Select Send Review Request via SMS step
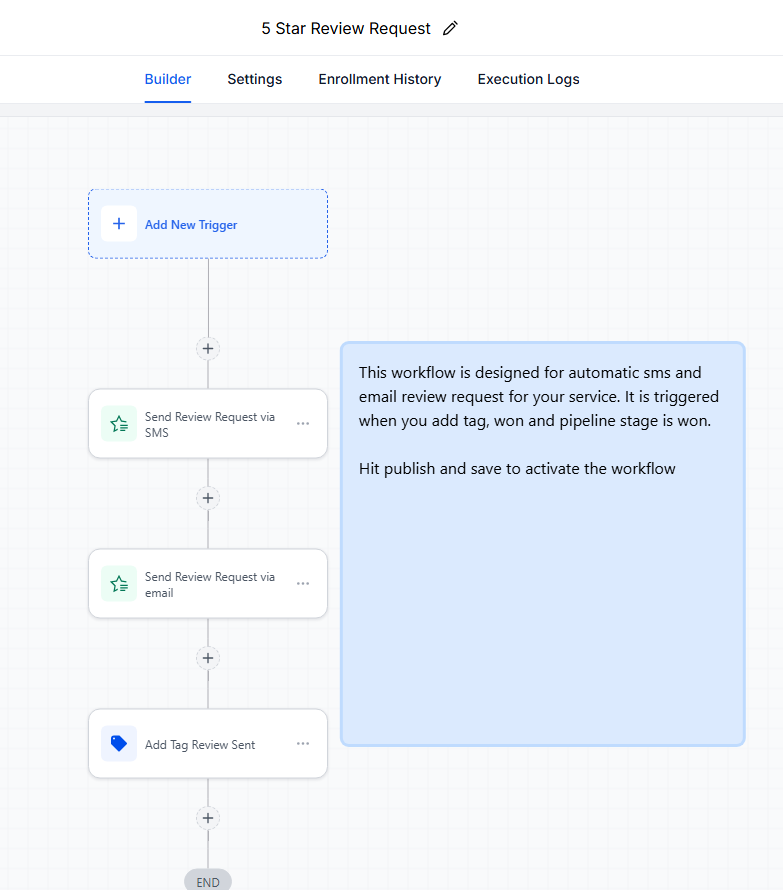The image size is (783, 890). (208, 423)
